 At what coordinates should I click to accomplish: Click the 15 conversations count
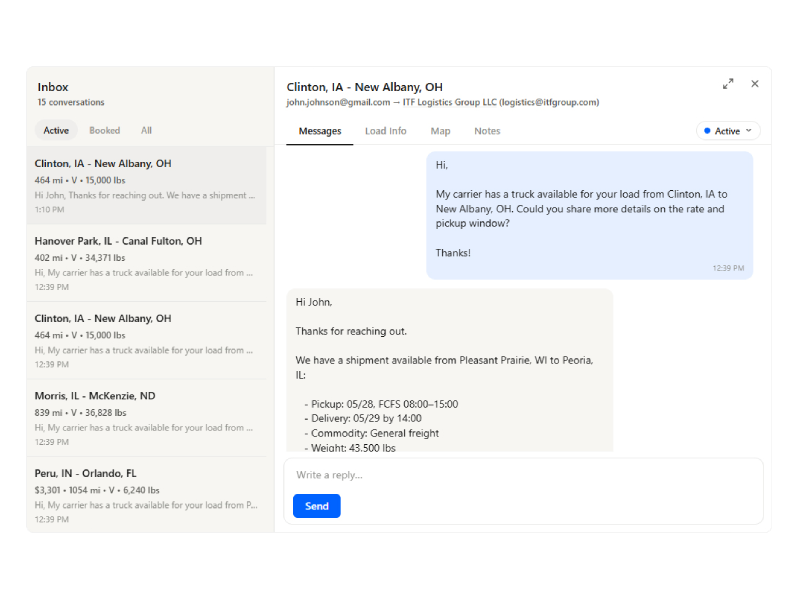[71, 102]
